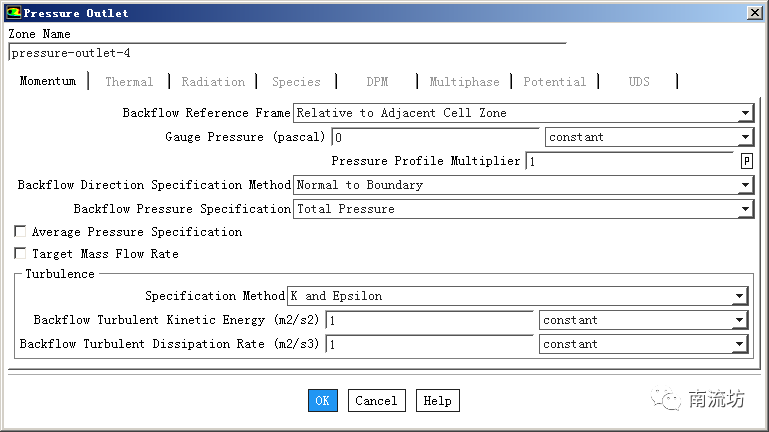Open Turbulent Dissipation Rate constant dropdown
The width and height of the screenshot is (769, 432).
739,344
